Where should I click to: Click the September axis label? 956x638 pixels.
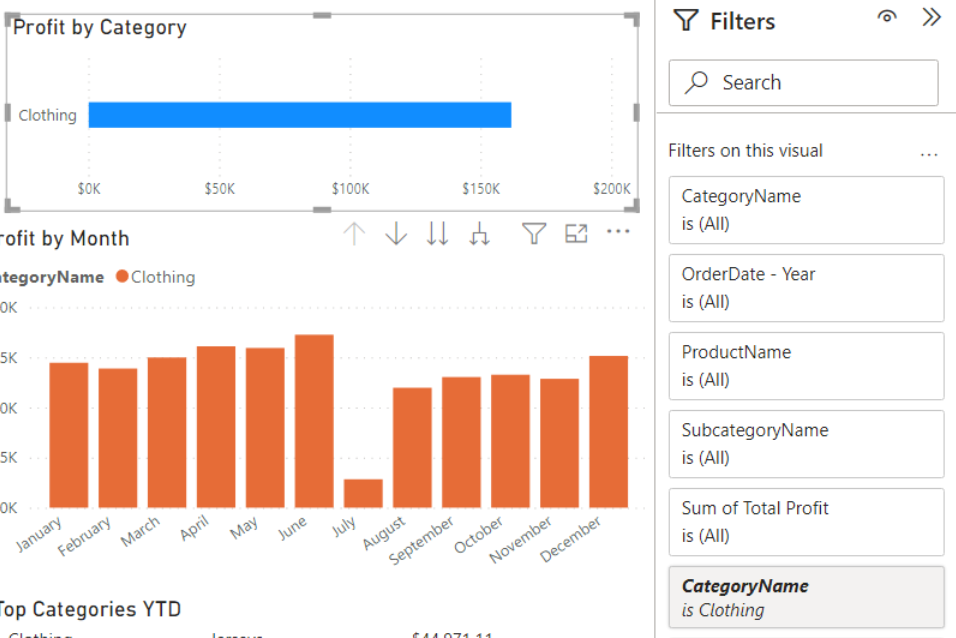[x=421, y=540]
